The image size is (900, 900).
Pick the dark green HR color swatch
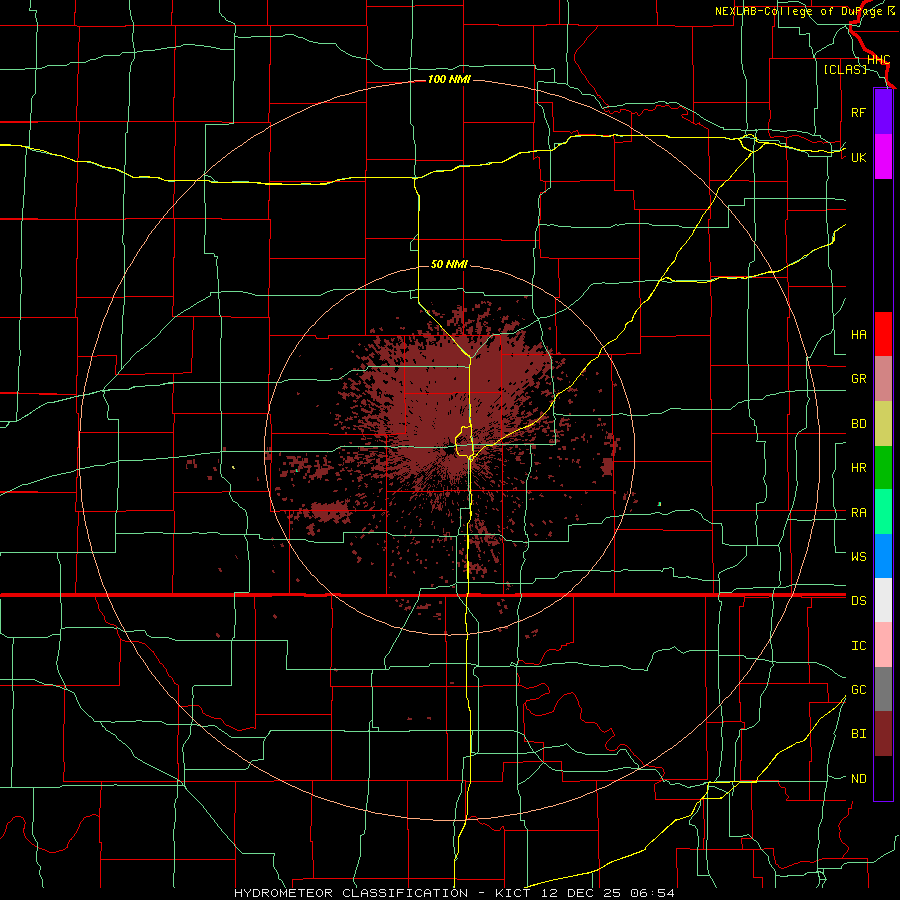pyautogui.click(x=883, y=468)
